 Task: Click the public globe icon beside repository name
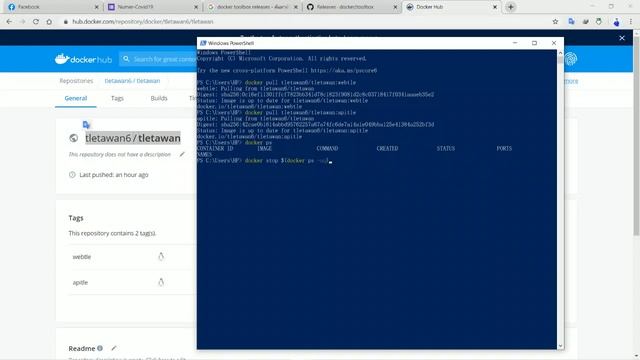click(73, 138)
